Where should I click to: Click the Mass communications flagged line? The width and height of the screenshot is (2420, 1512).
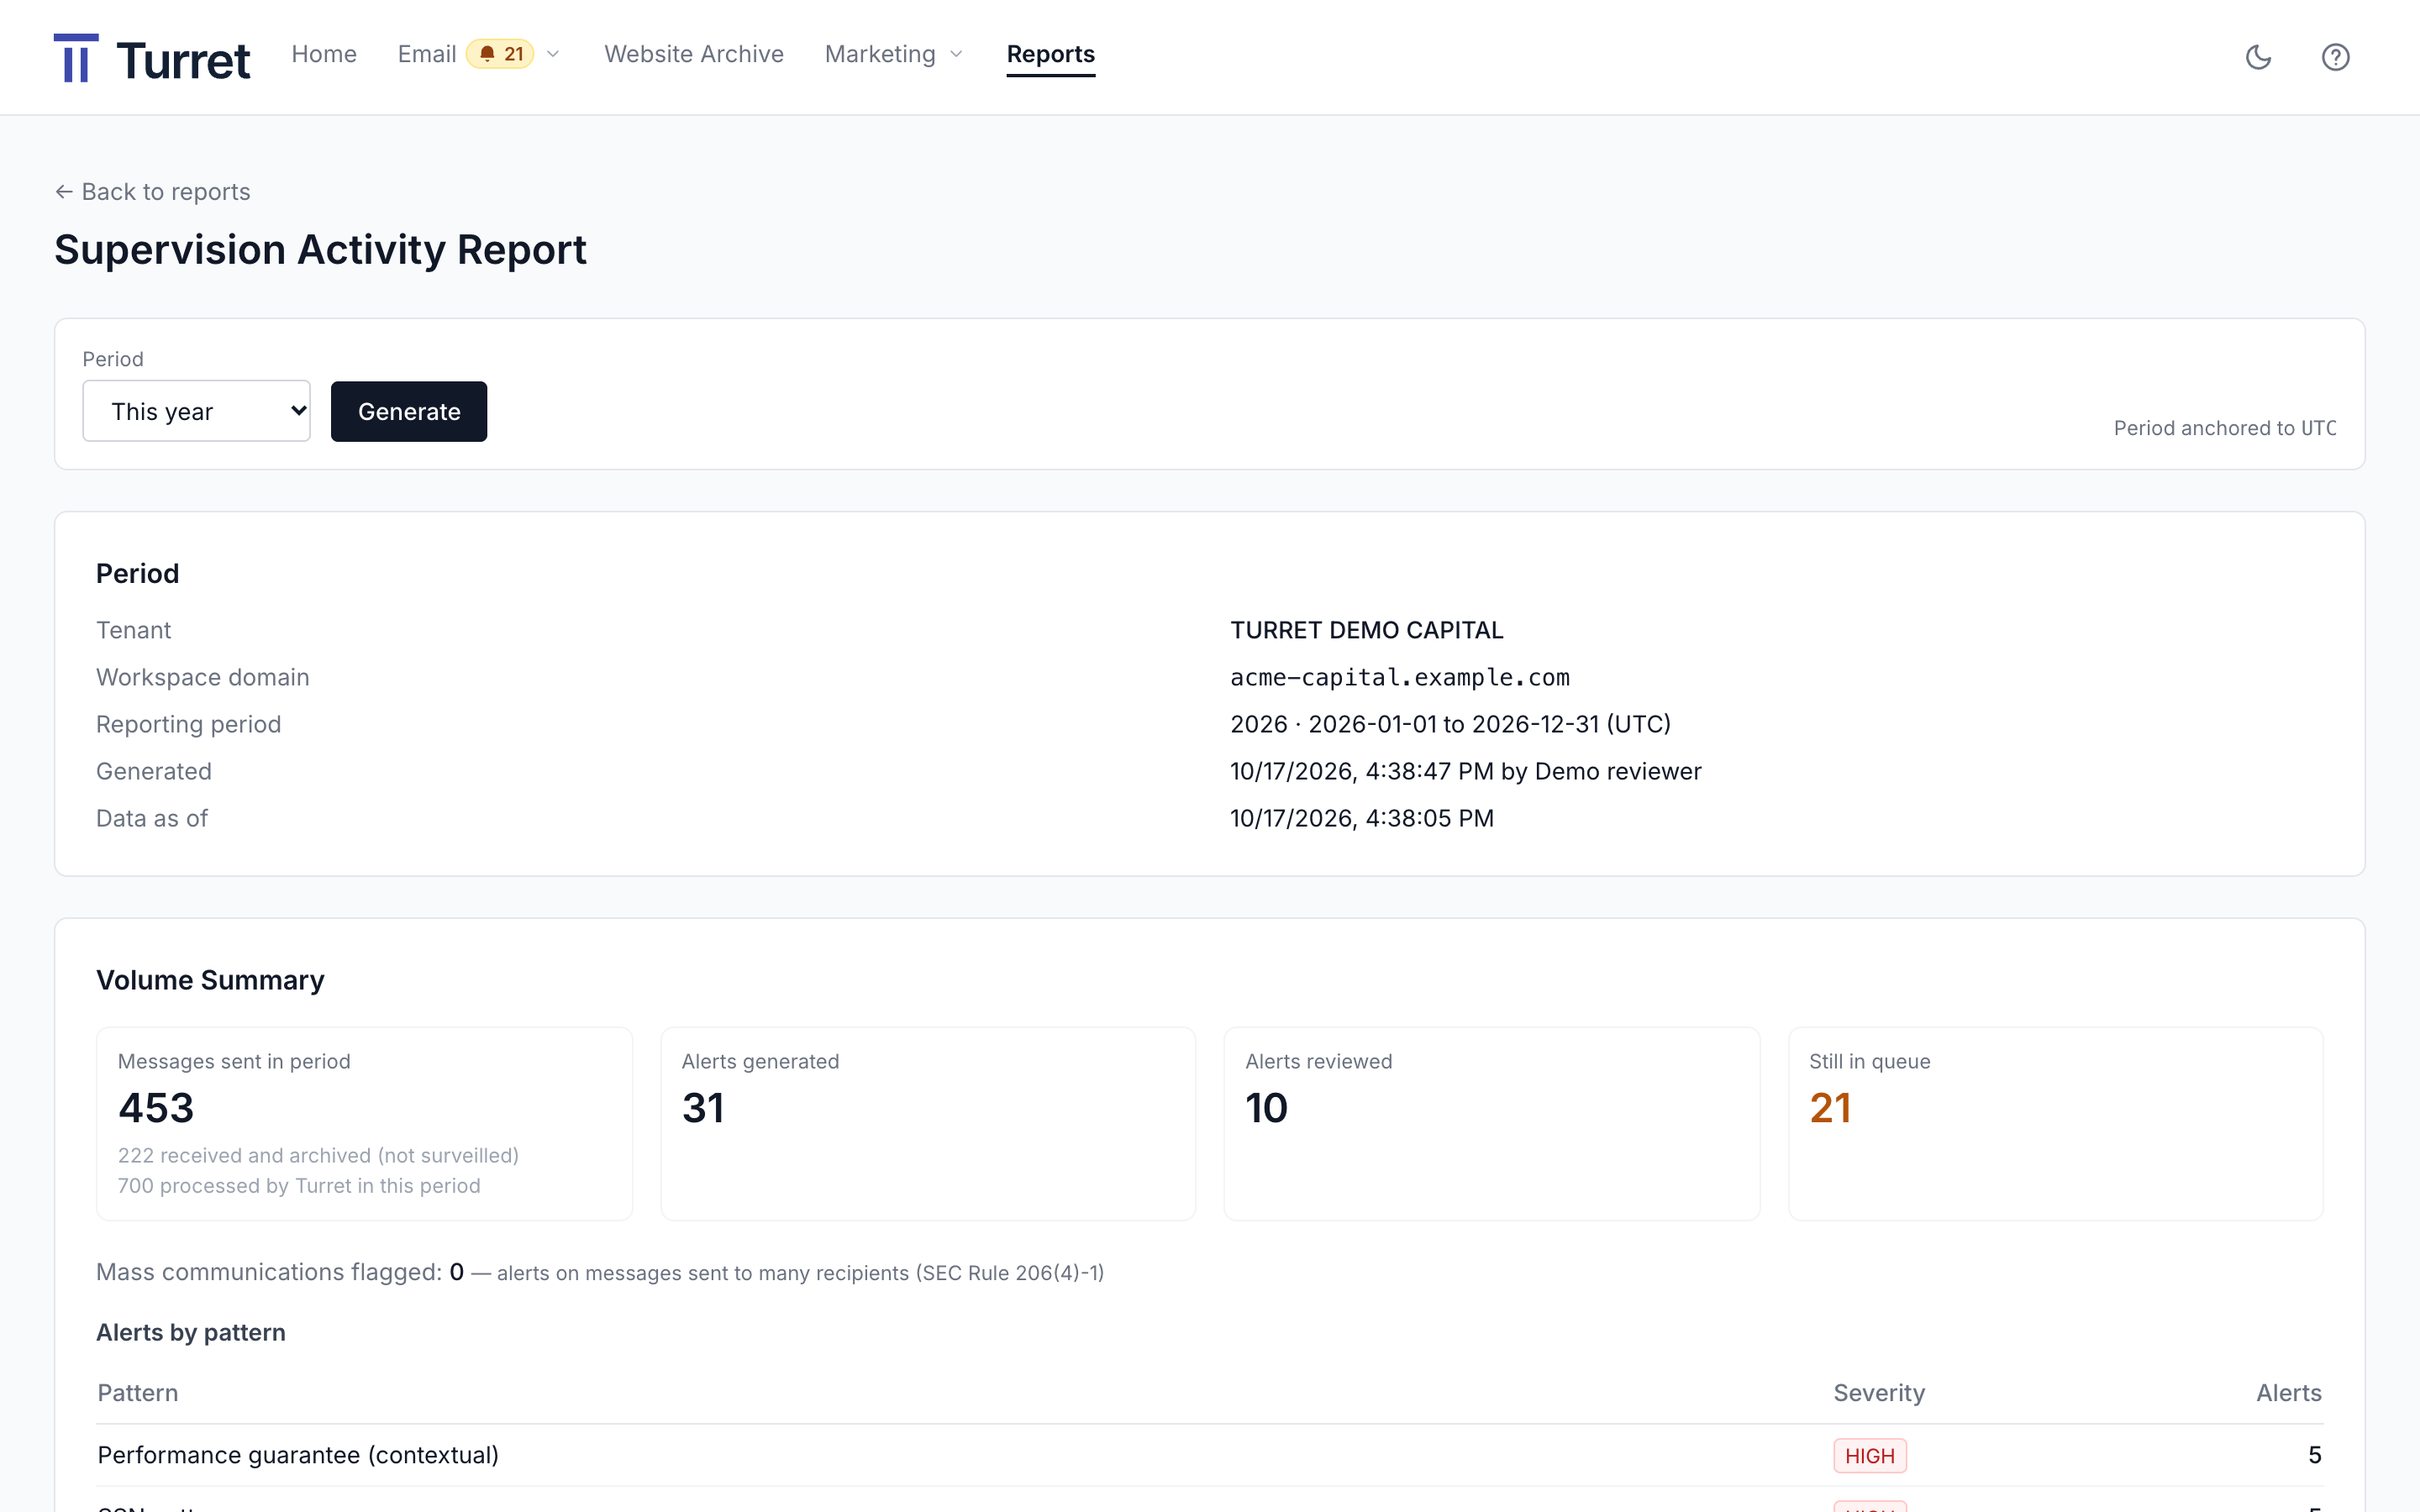[600, 1272]
